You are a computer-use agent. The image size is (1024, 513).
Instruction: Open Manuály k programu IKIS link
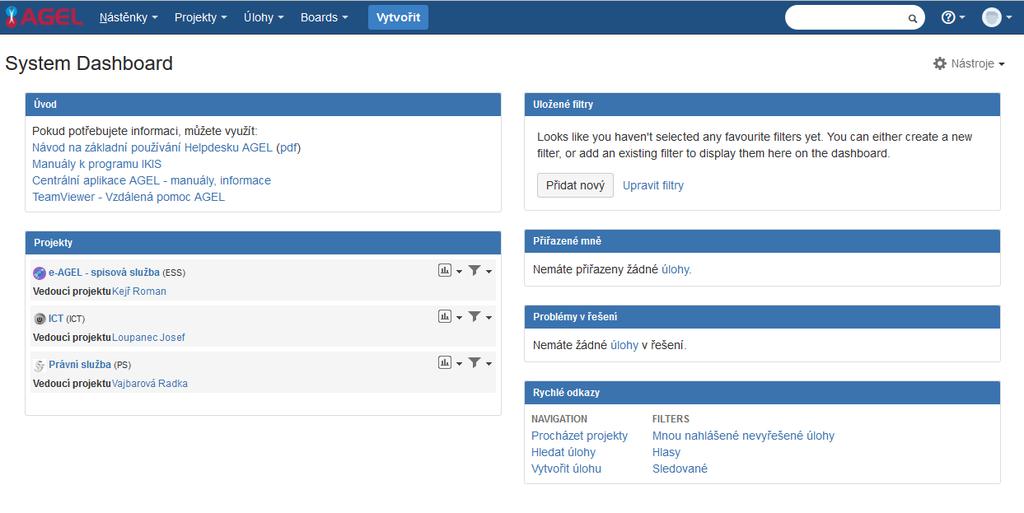[x=97, y=164]
